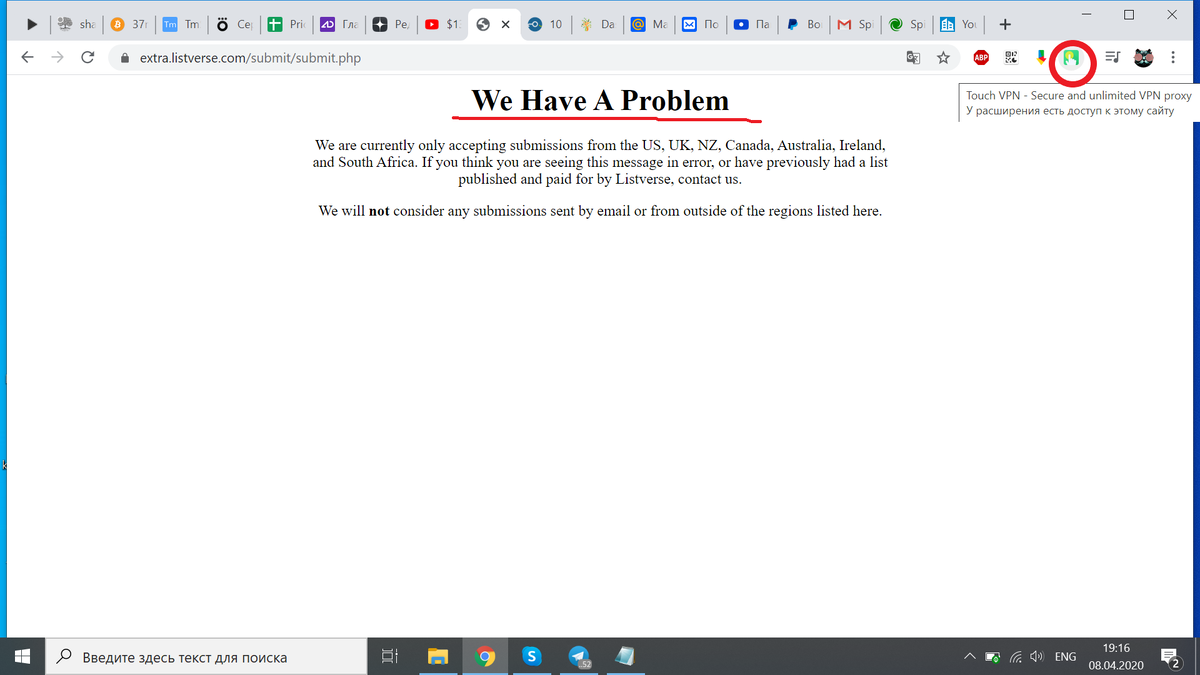Switch to the Cyrillic 'Ce' tab
1200x675 pixels.
[233, 24]
